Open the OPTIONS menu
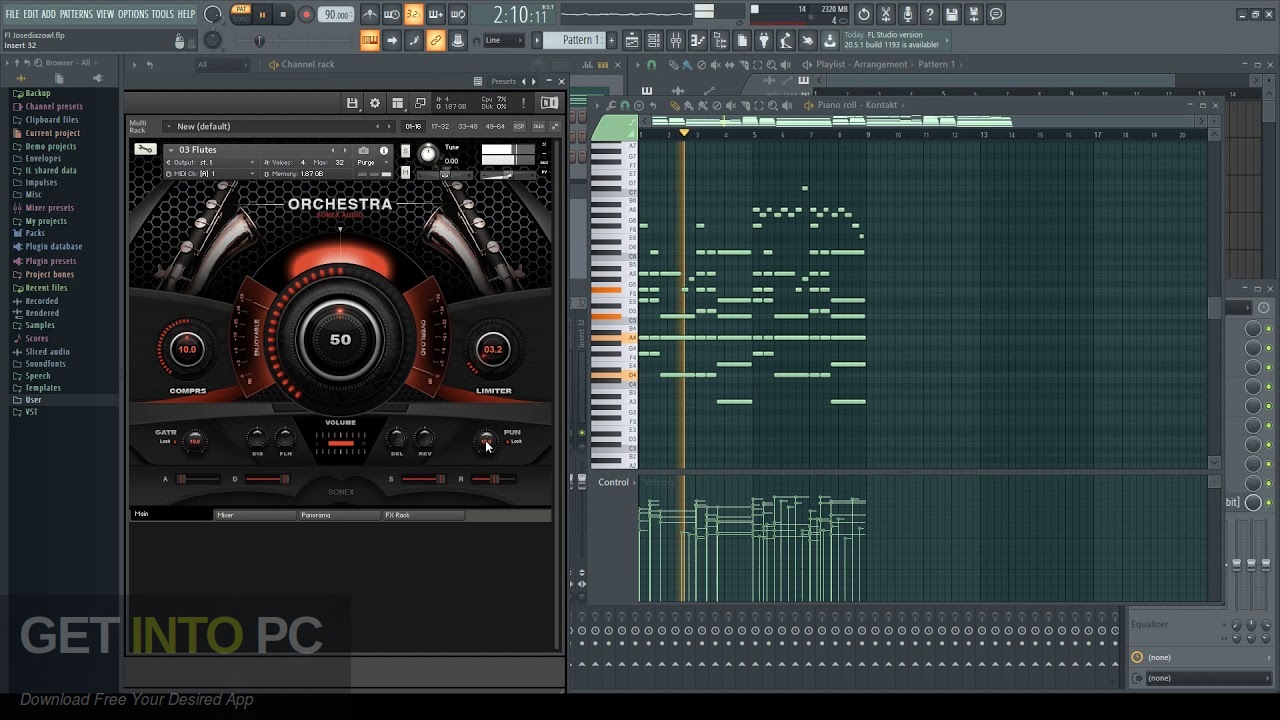 [133, 14]
